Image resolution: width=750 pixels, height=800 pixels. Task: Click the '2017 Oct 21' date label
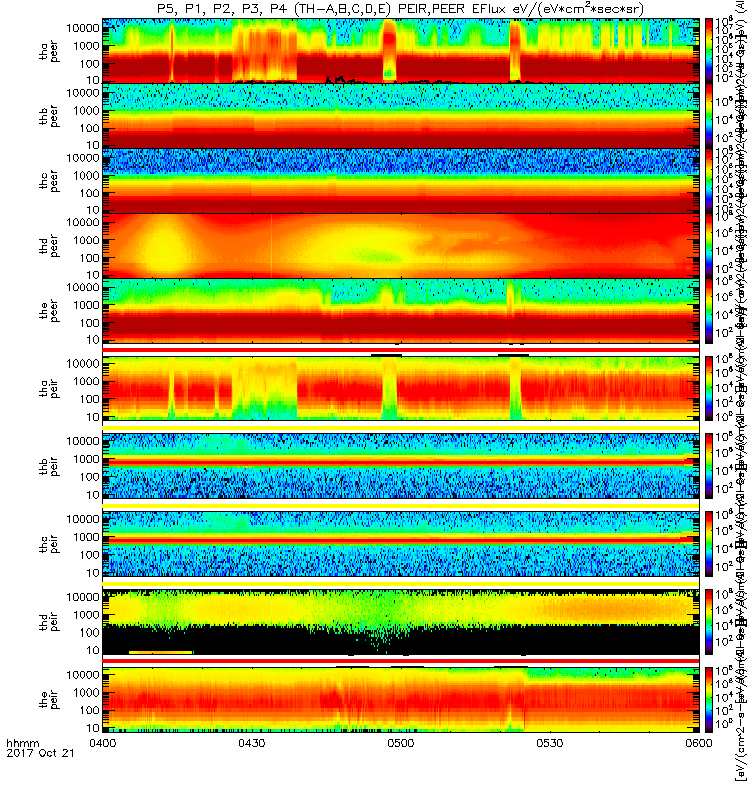tap(40, 753)
